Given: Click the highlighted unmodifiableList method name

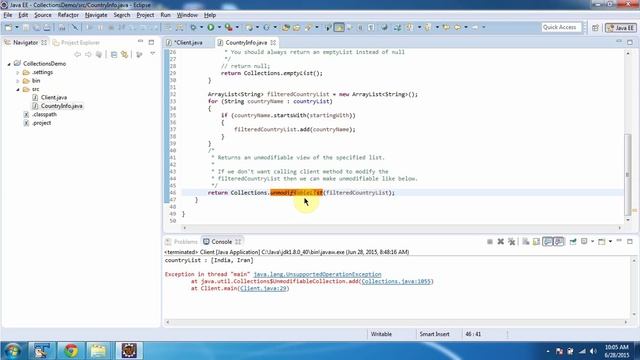Looking at the screenshot, I should (296, 193).
